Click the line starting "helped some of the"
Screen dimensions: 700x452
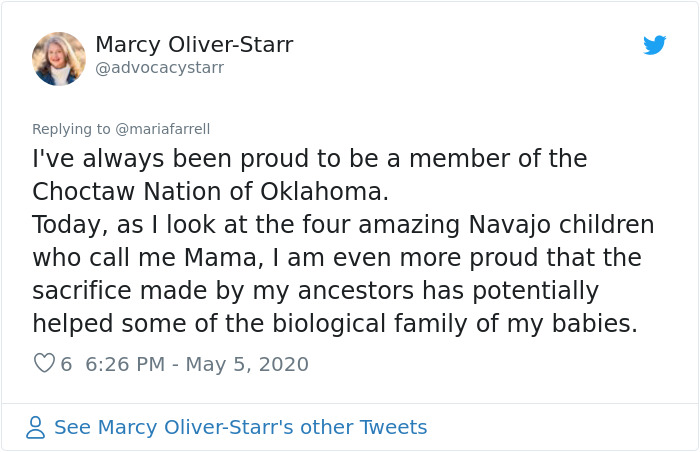pos(334,323)
